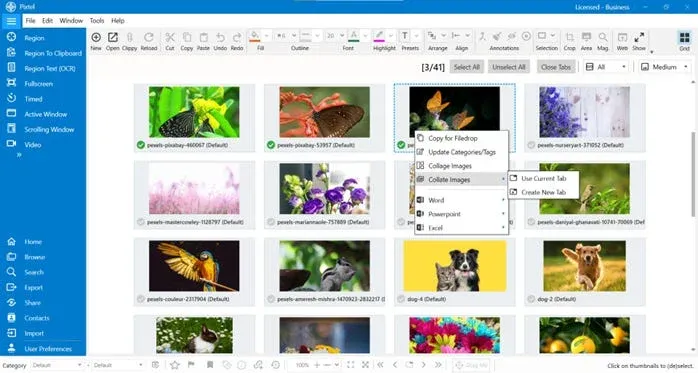Open the Tools menu
This screenshot has width=698, height=373.
pyautogui.click(x=97, y=20)
